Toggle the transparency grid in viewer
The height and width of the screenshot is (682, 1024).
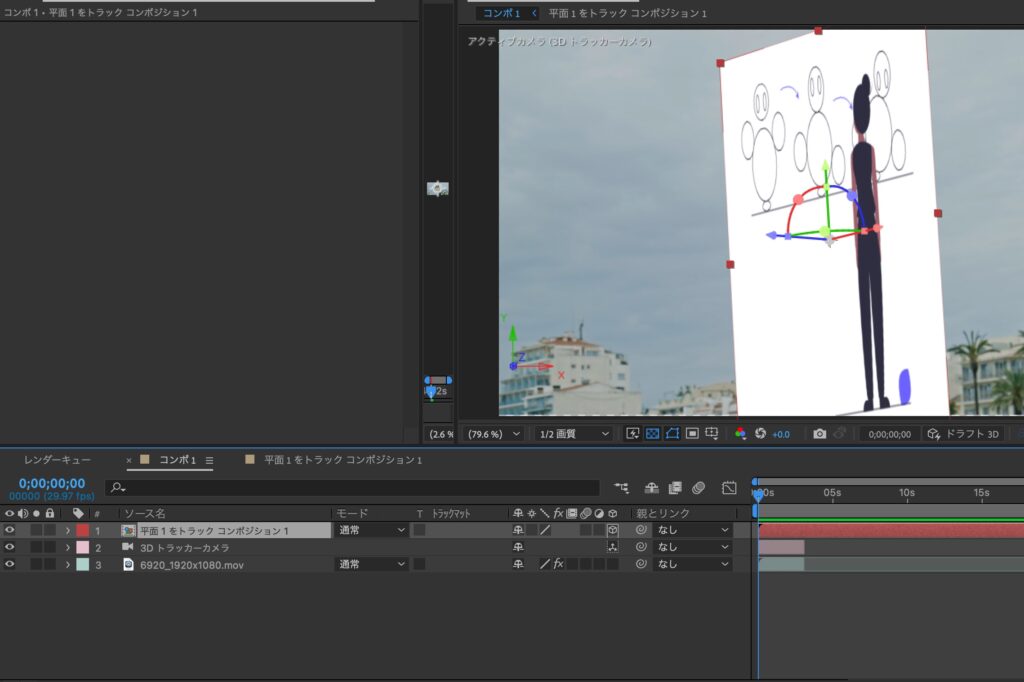coord(652,434)
